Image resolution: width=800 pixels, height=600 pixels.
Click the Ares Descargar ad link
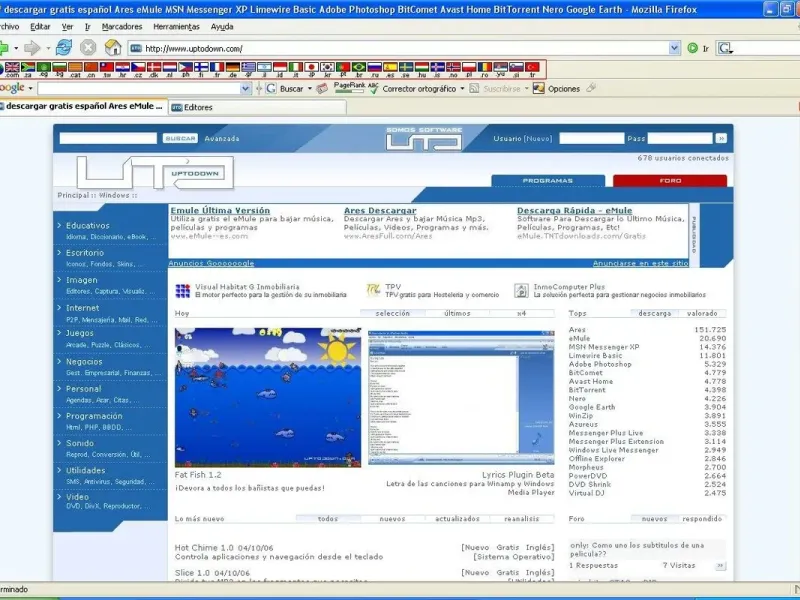[x=380, y=210]
